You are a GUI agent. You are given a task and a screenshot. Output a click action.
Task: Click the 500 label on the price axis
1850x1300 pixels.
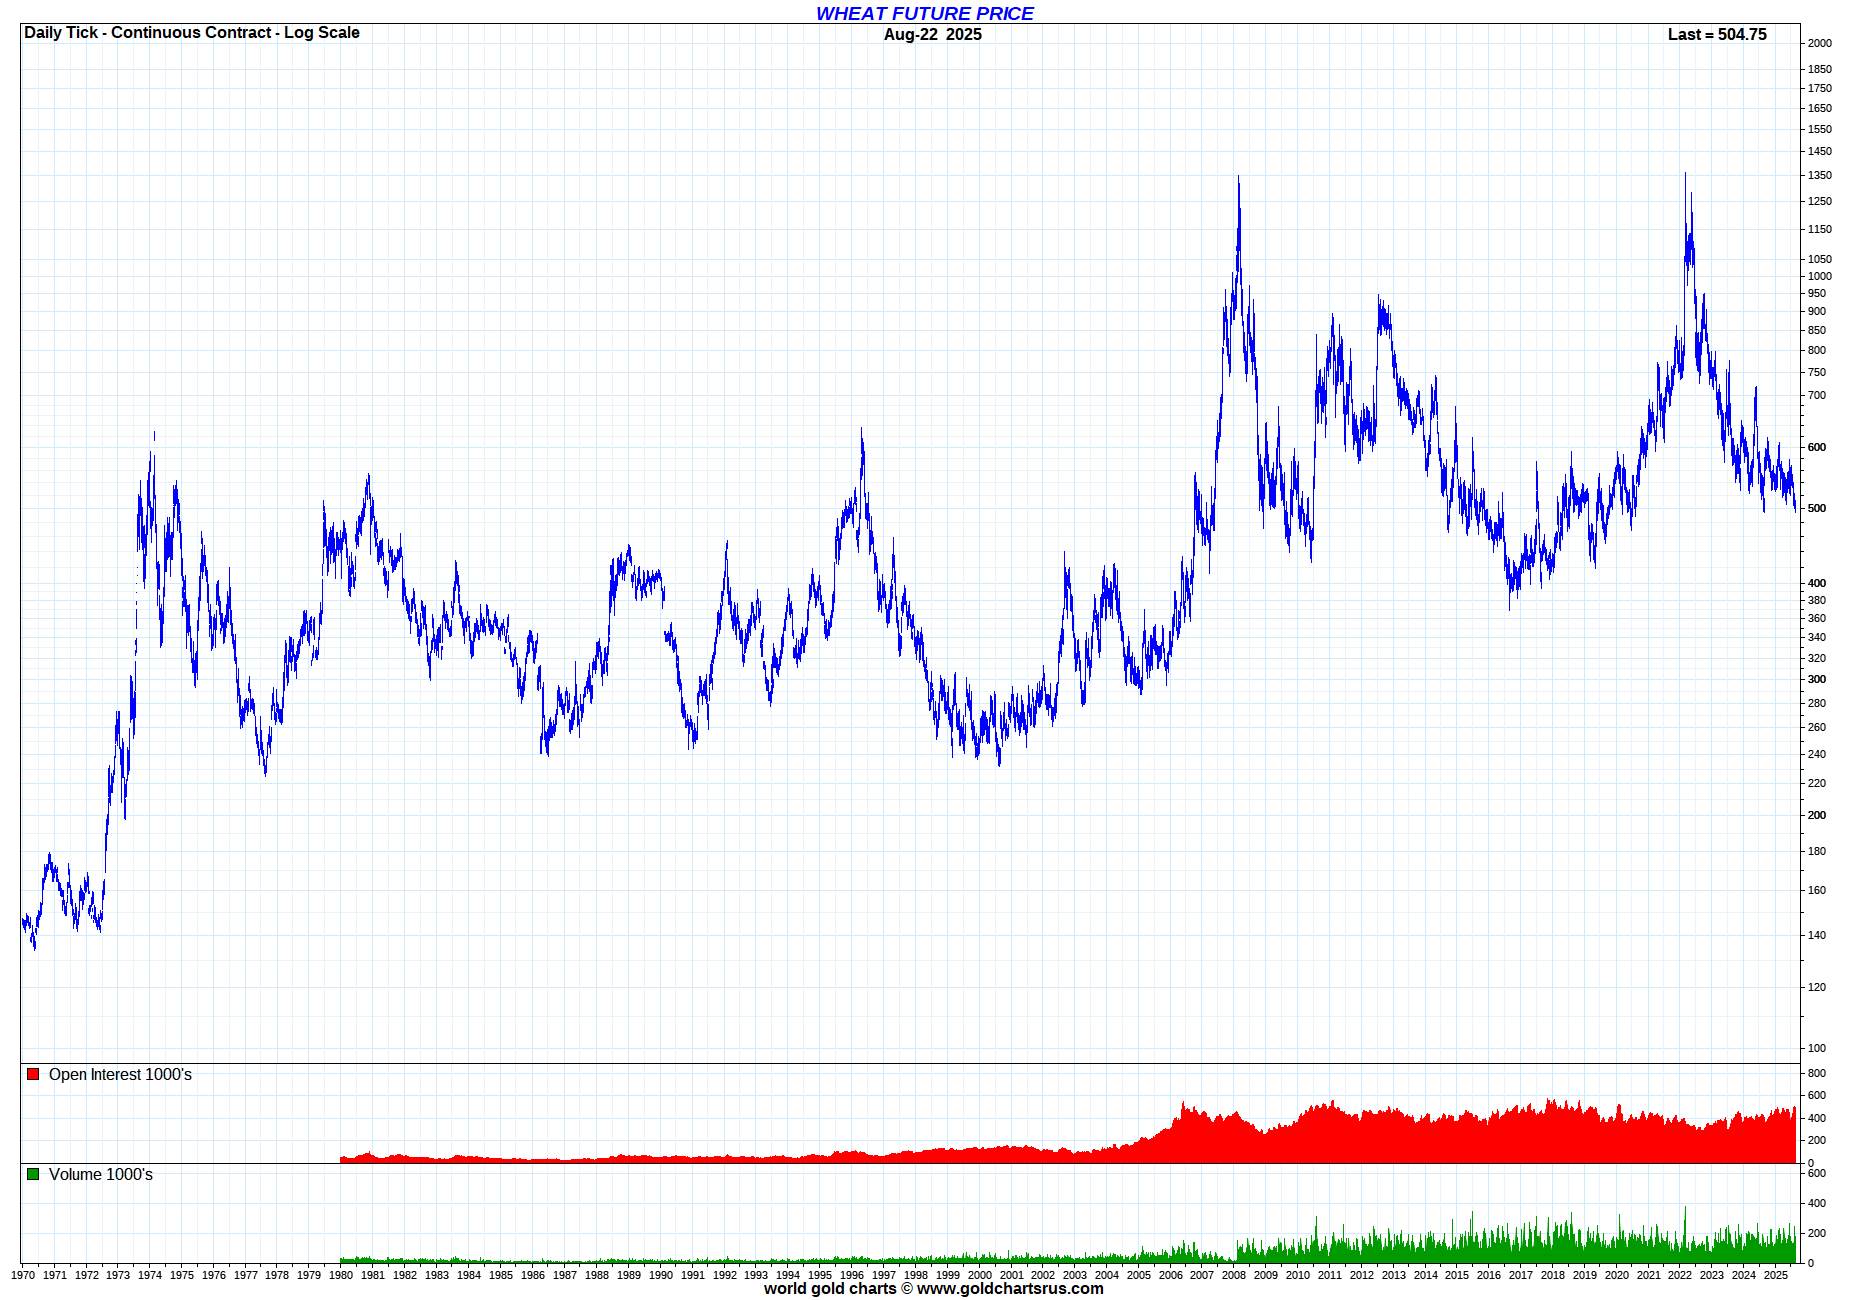[x=1817, y=508]
